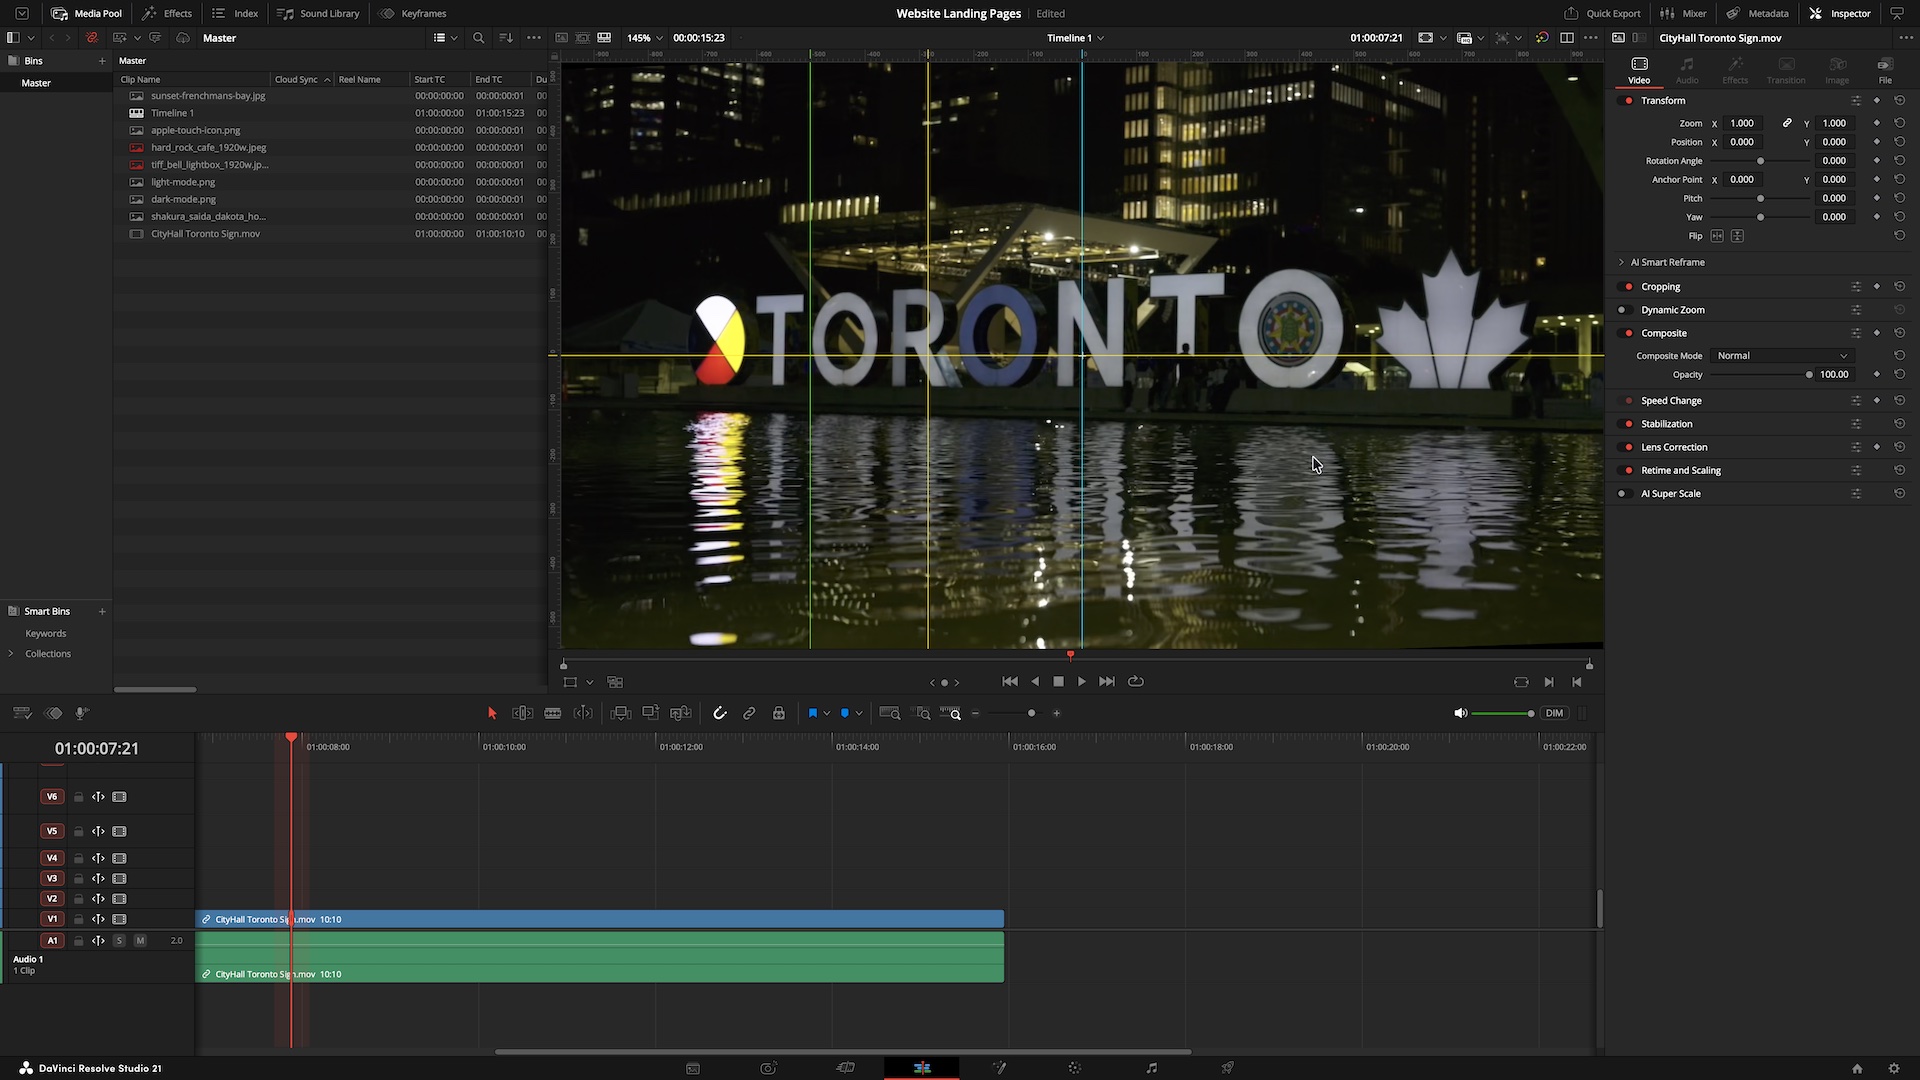This screenshot has height=1080, width=1920.
Task: Click the DIM audio button
Action: tap(1554, 713)
